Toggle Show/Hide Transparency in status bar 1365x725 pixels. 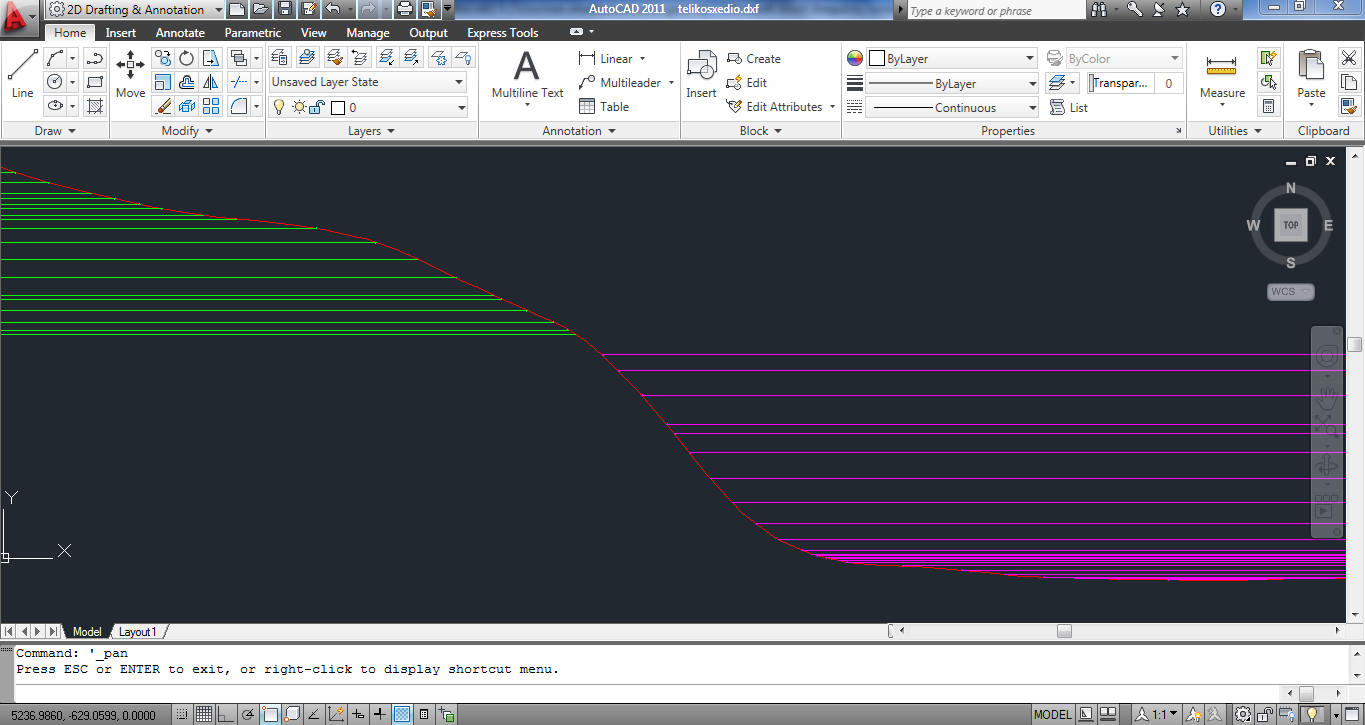402,714
